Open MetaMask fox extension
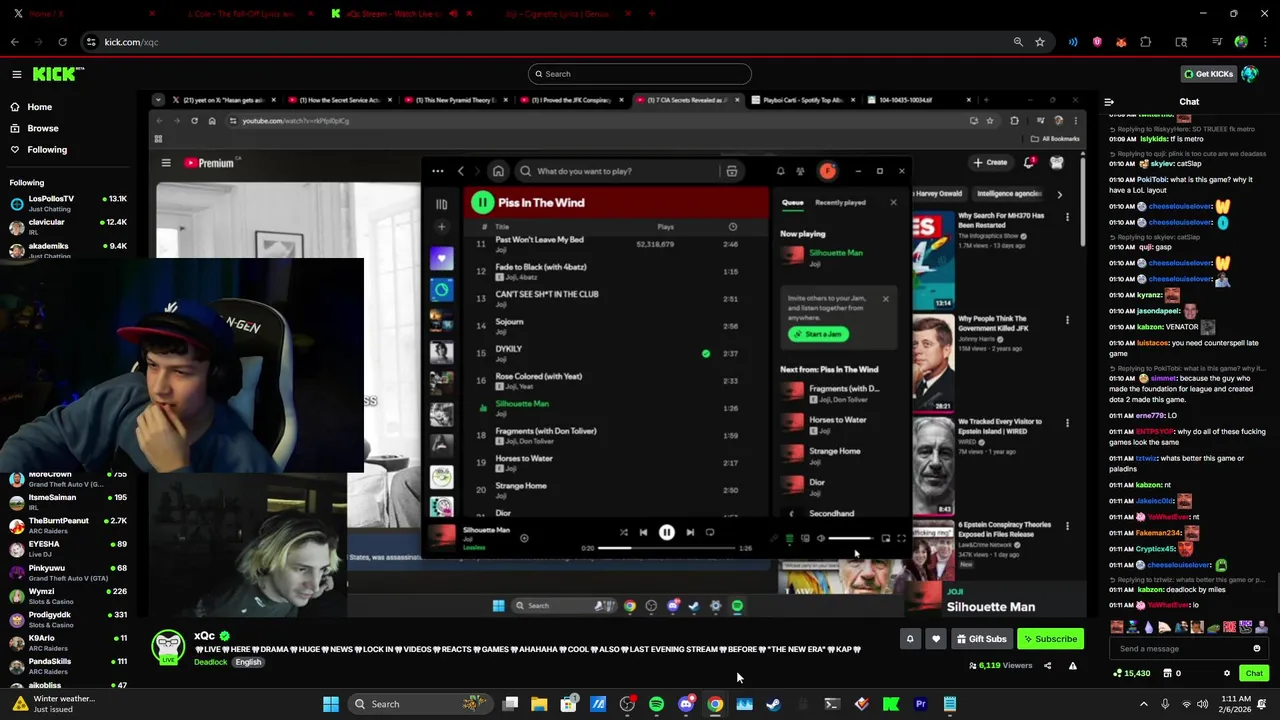Viewport: 1280px width, 720px height. click(x=1121, y=42)
